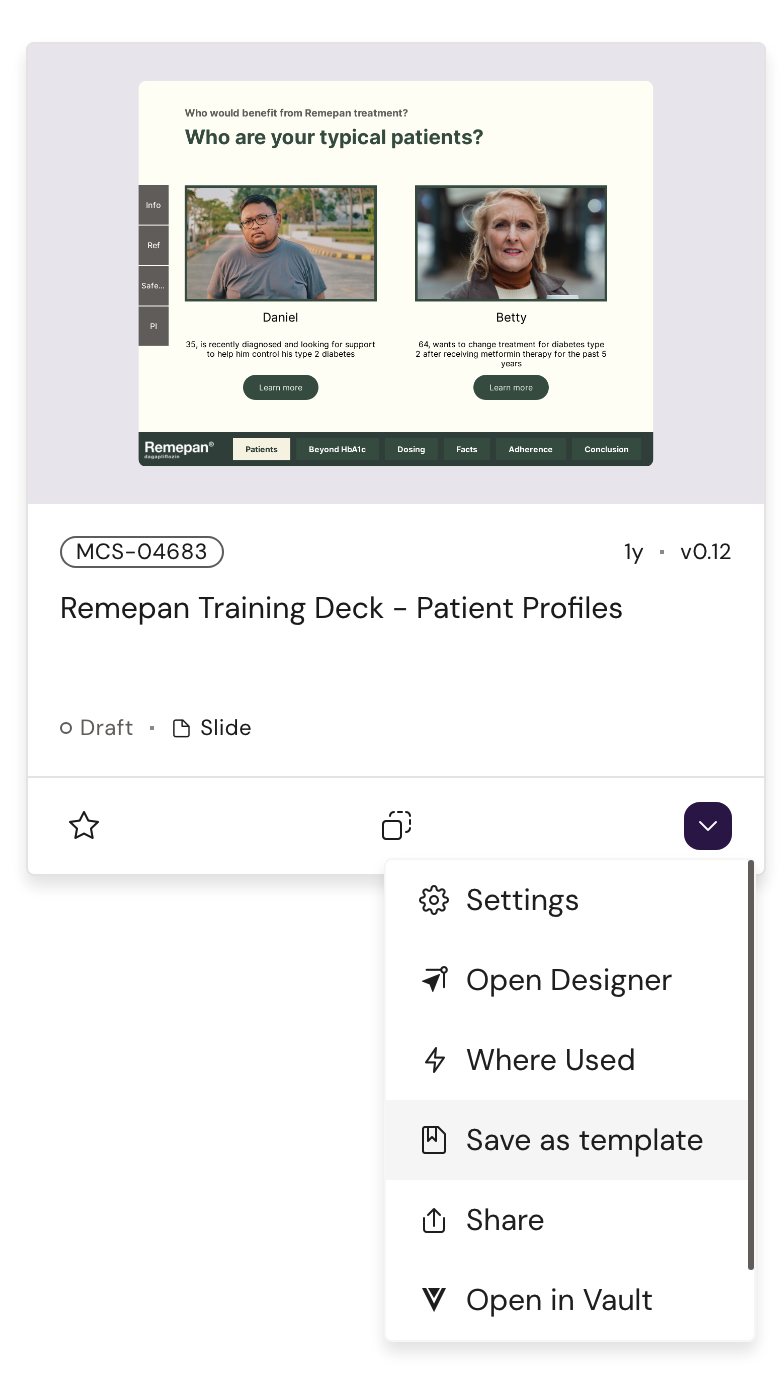Click the Vault logo icon
The image size is (784, 1384).
(x=434, y=1300)
